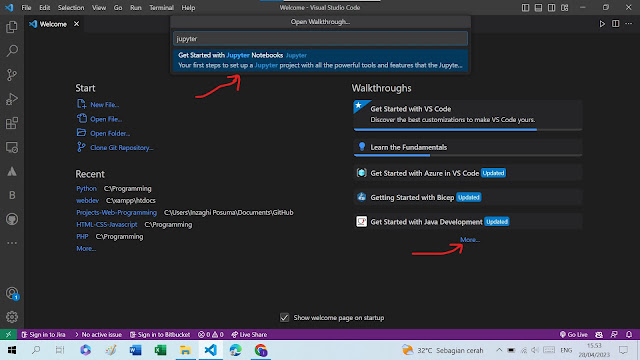Open the Terminal menu
640x360 pixels.
coord(161,8)
